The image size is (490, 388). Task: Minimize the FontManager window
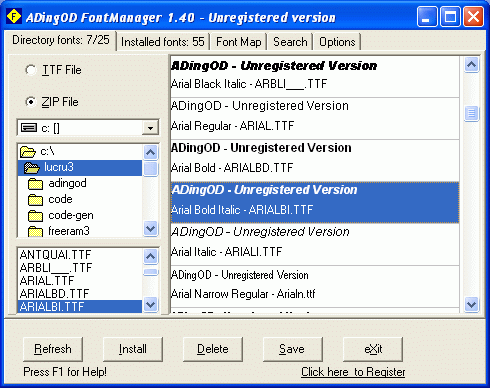[427, 16]
